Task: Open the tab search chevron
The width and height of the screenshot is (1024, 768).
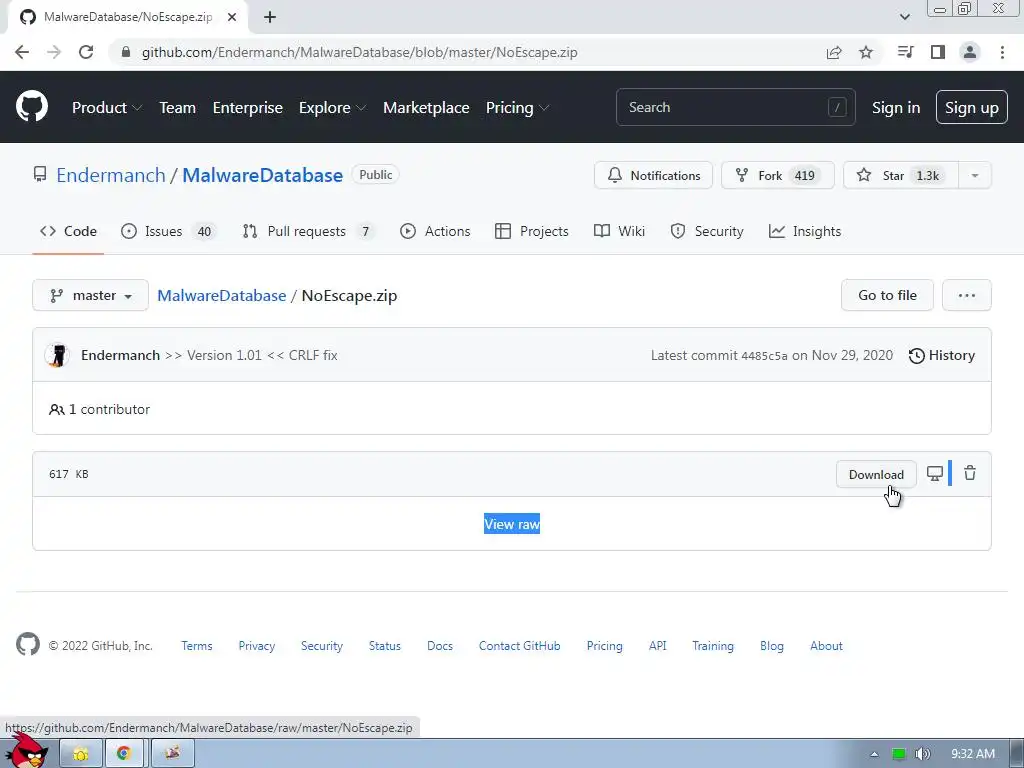Action: (904, 17)
